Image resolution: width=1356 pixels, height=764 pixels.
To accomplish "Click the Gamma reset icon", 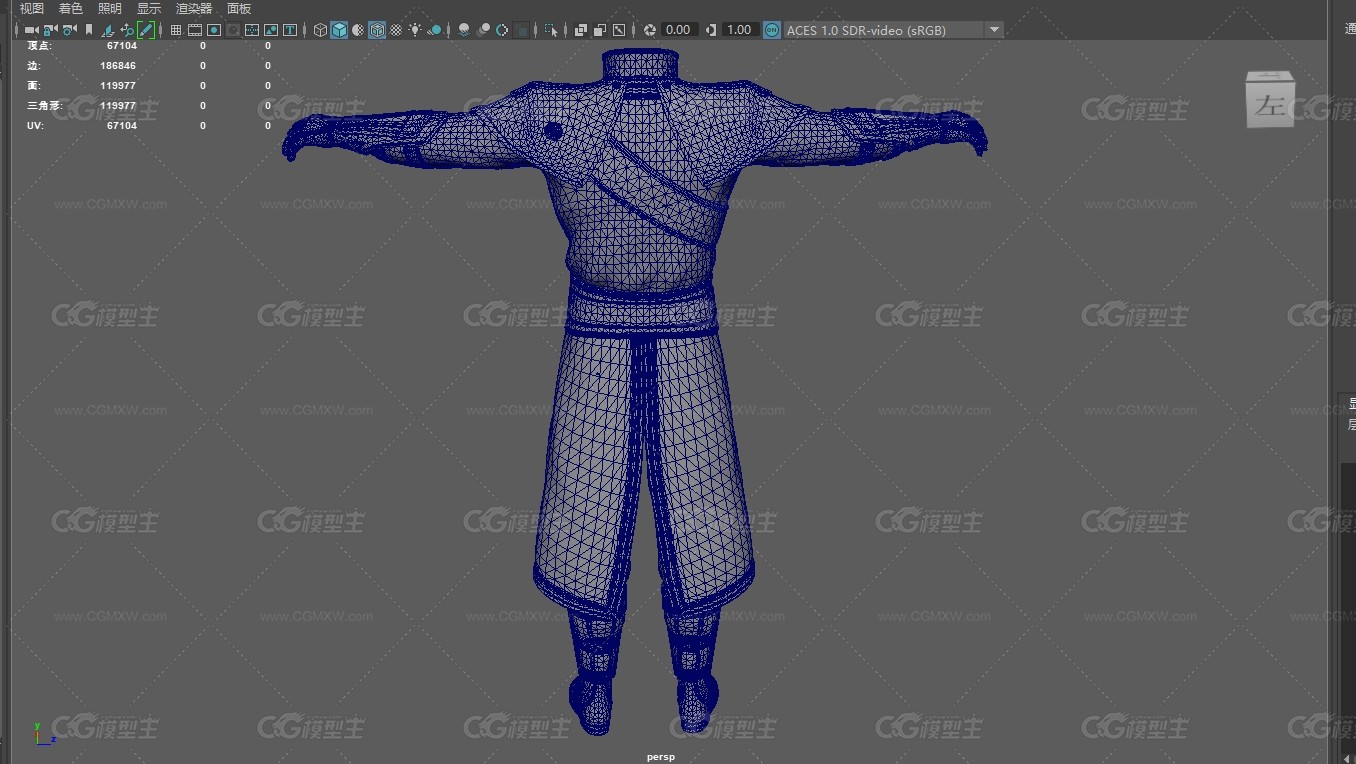I will (x=711, y=30).
